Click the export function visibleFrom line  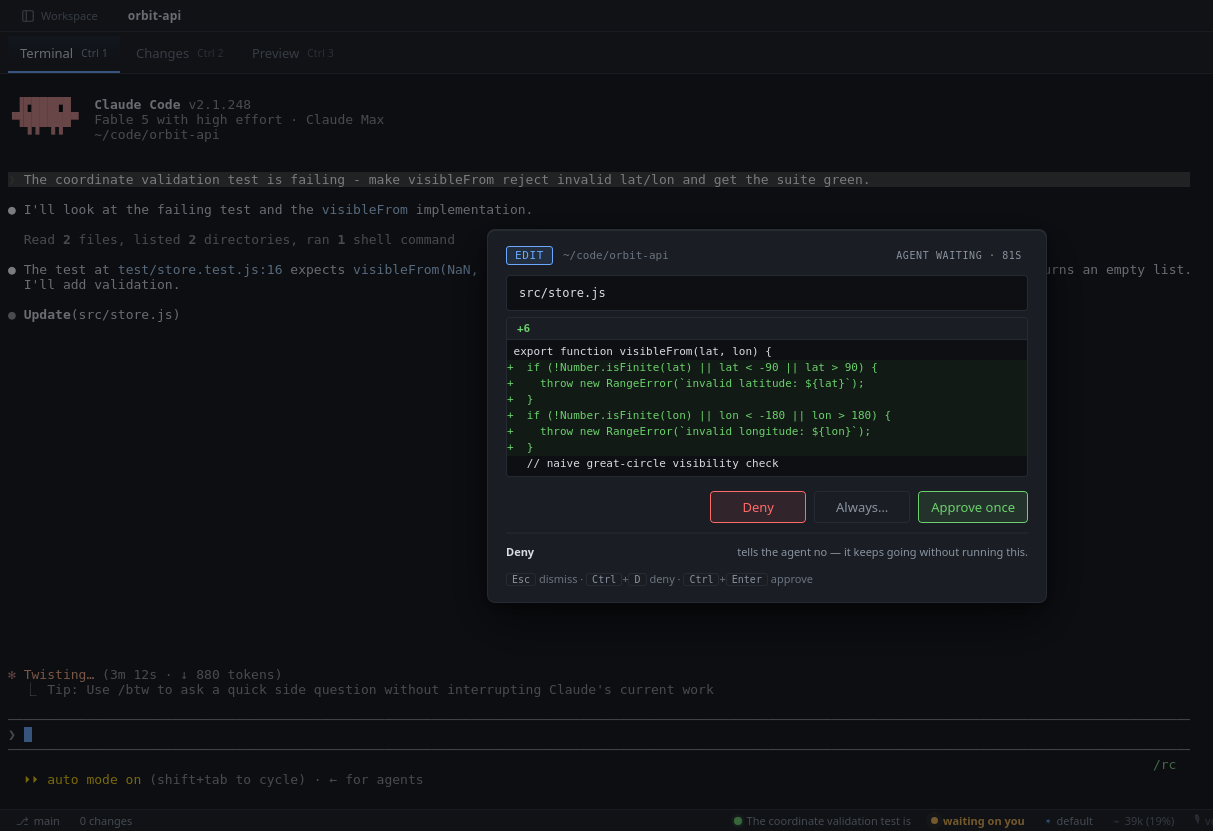click(x=767, y=351)
